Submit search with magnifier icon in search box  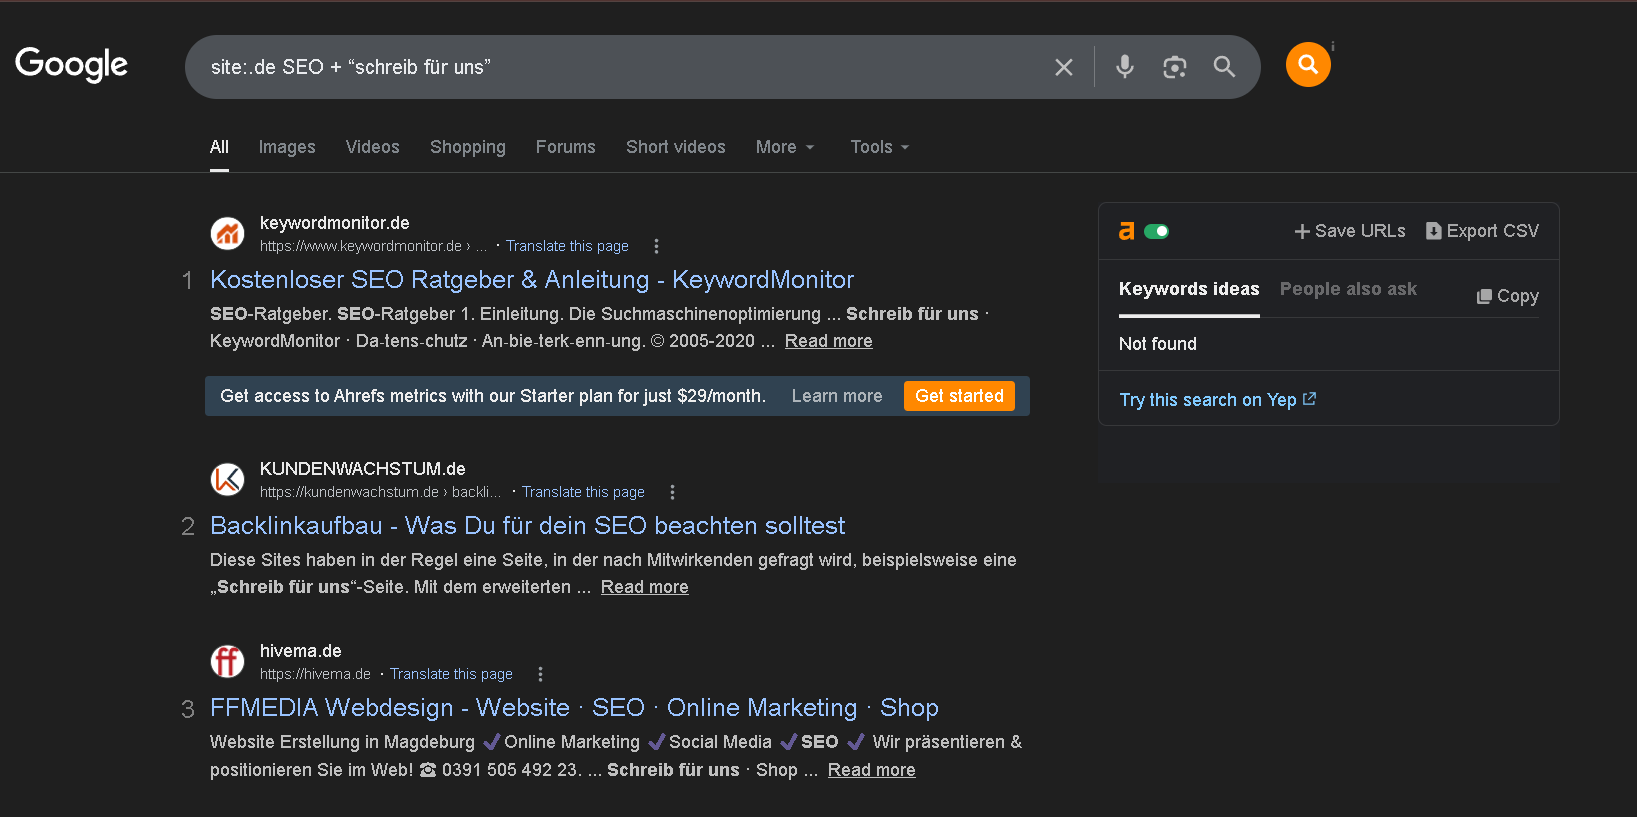pyautogui.click(x=1224, y=67)
